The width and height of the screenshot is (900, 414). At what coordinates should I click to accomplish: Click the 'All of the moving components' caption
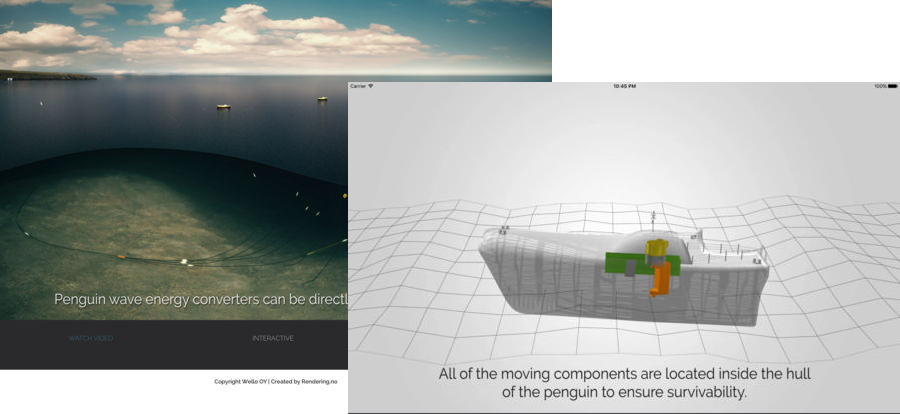pos(624,383)
